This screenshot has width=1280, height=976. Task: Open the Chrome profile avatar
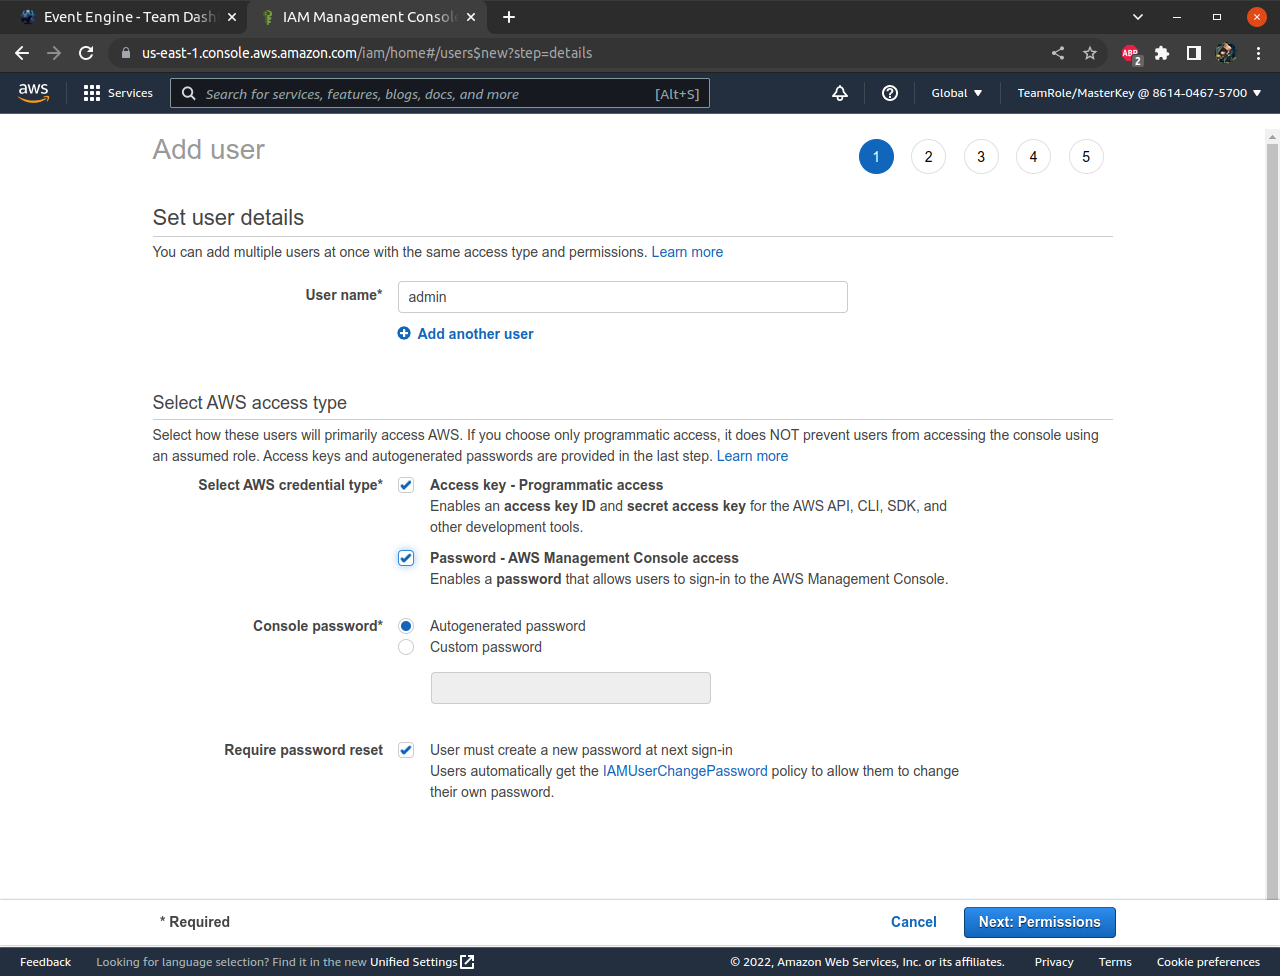(1226, 53)
